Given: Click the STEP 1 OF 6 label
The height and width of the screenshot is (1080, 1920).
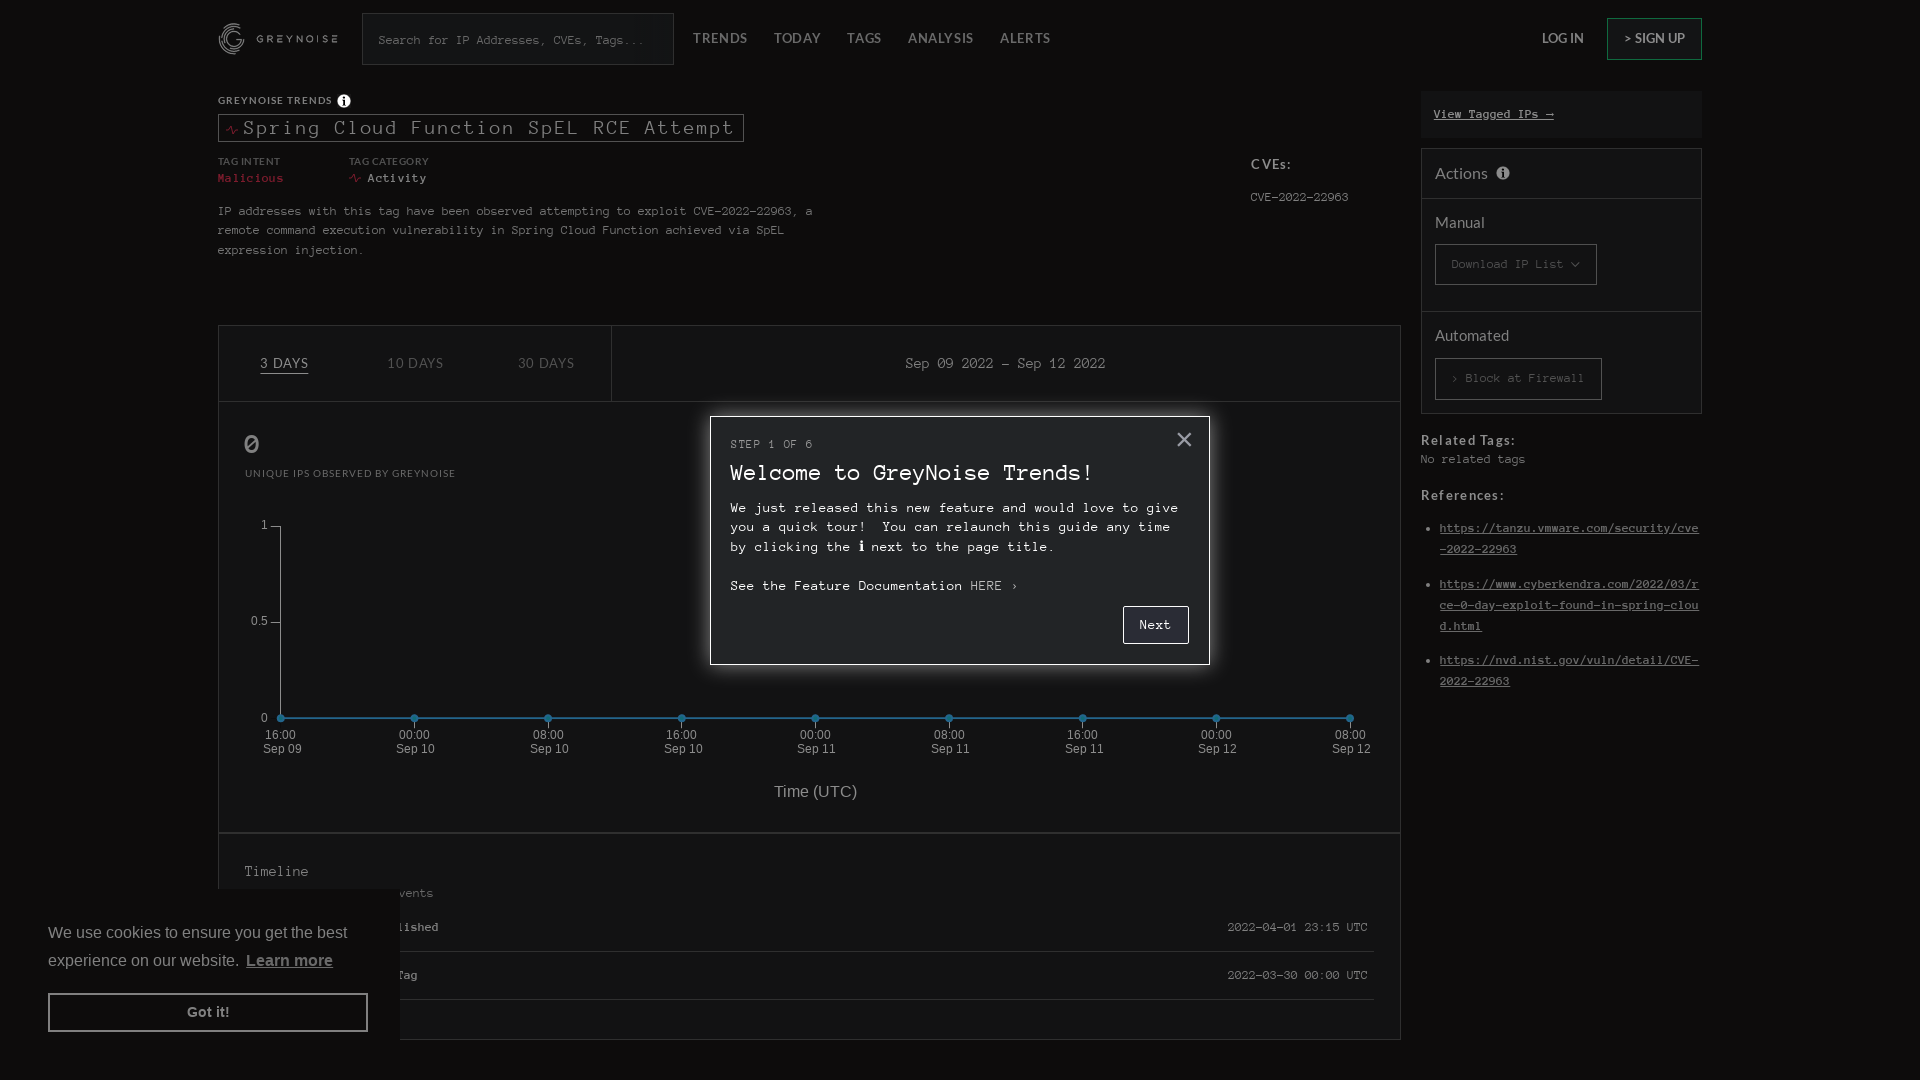Looking at the screenshot, I should pos(771,444).
